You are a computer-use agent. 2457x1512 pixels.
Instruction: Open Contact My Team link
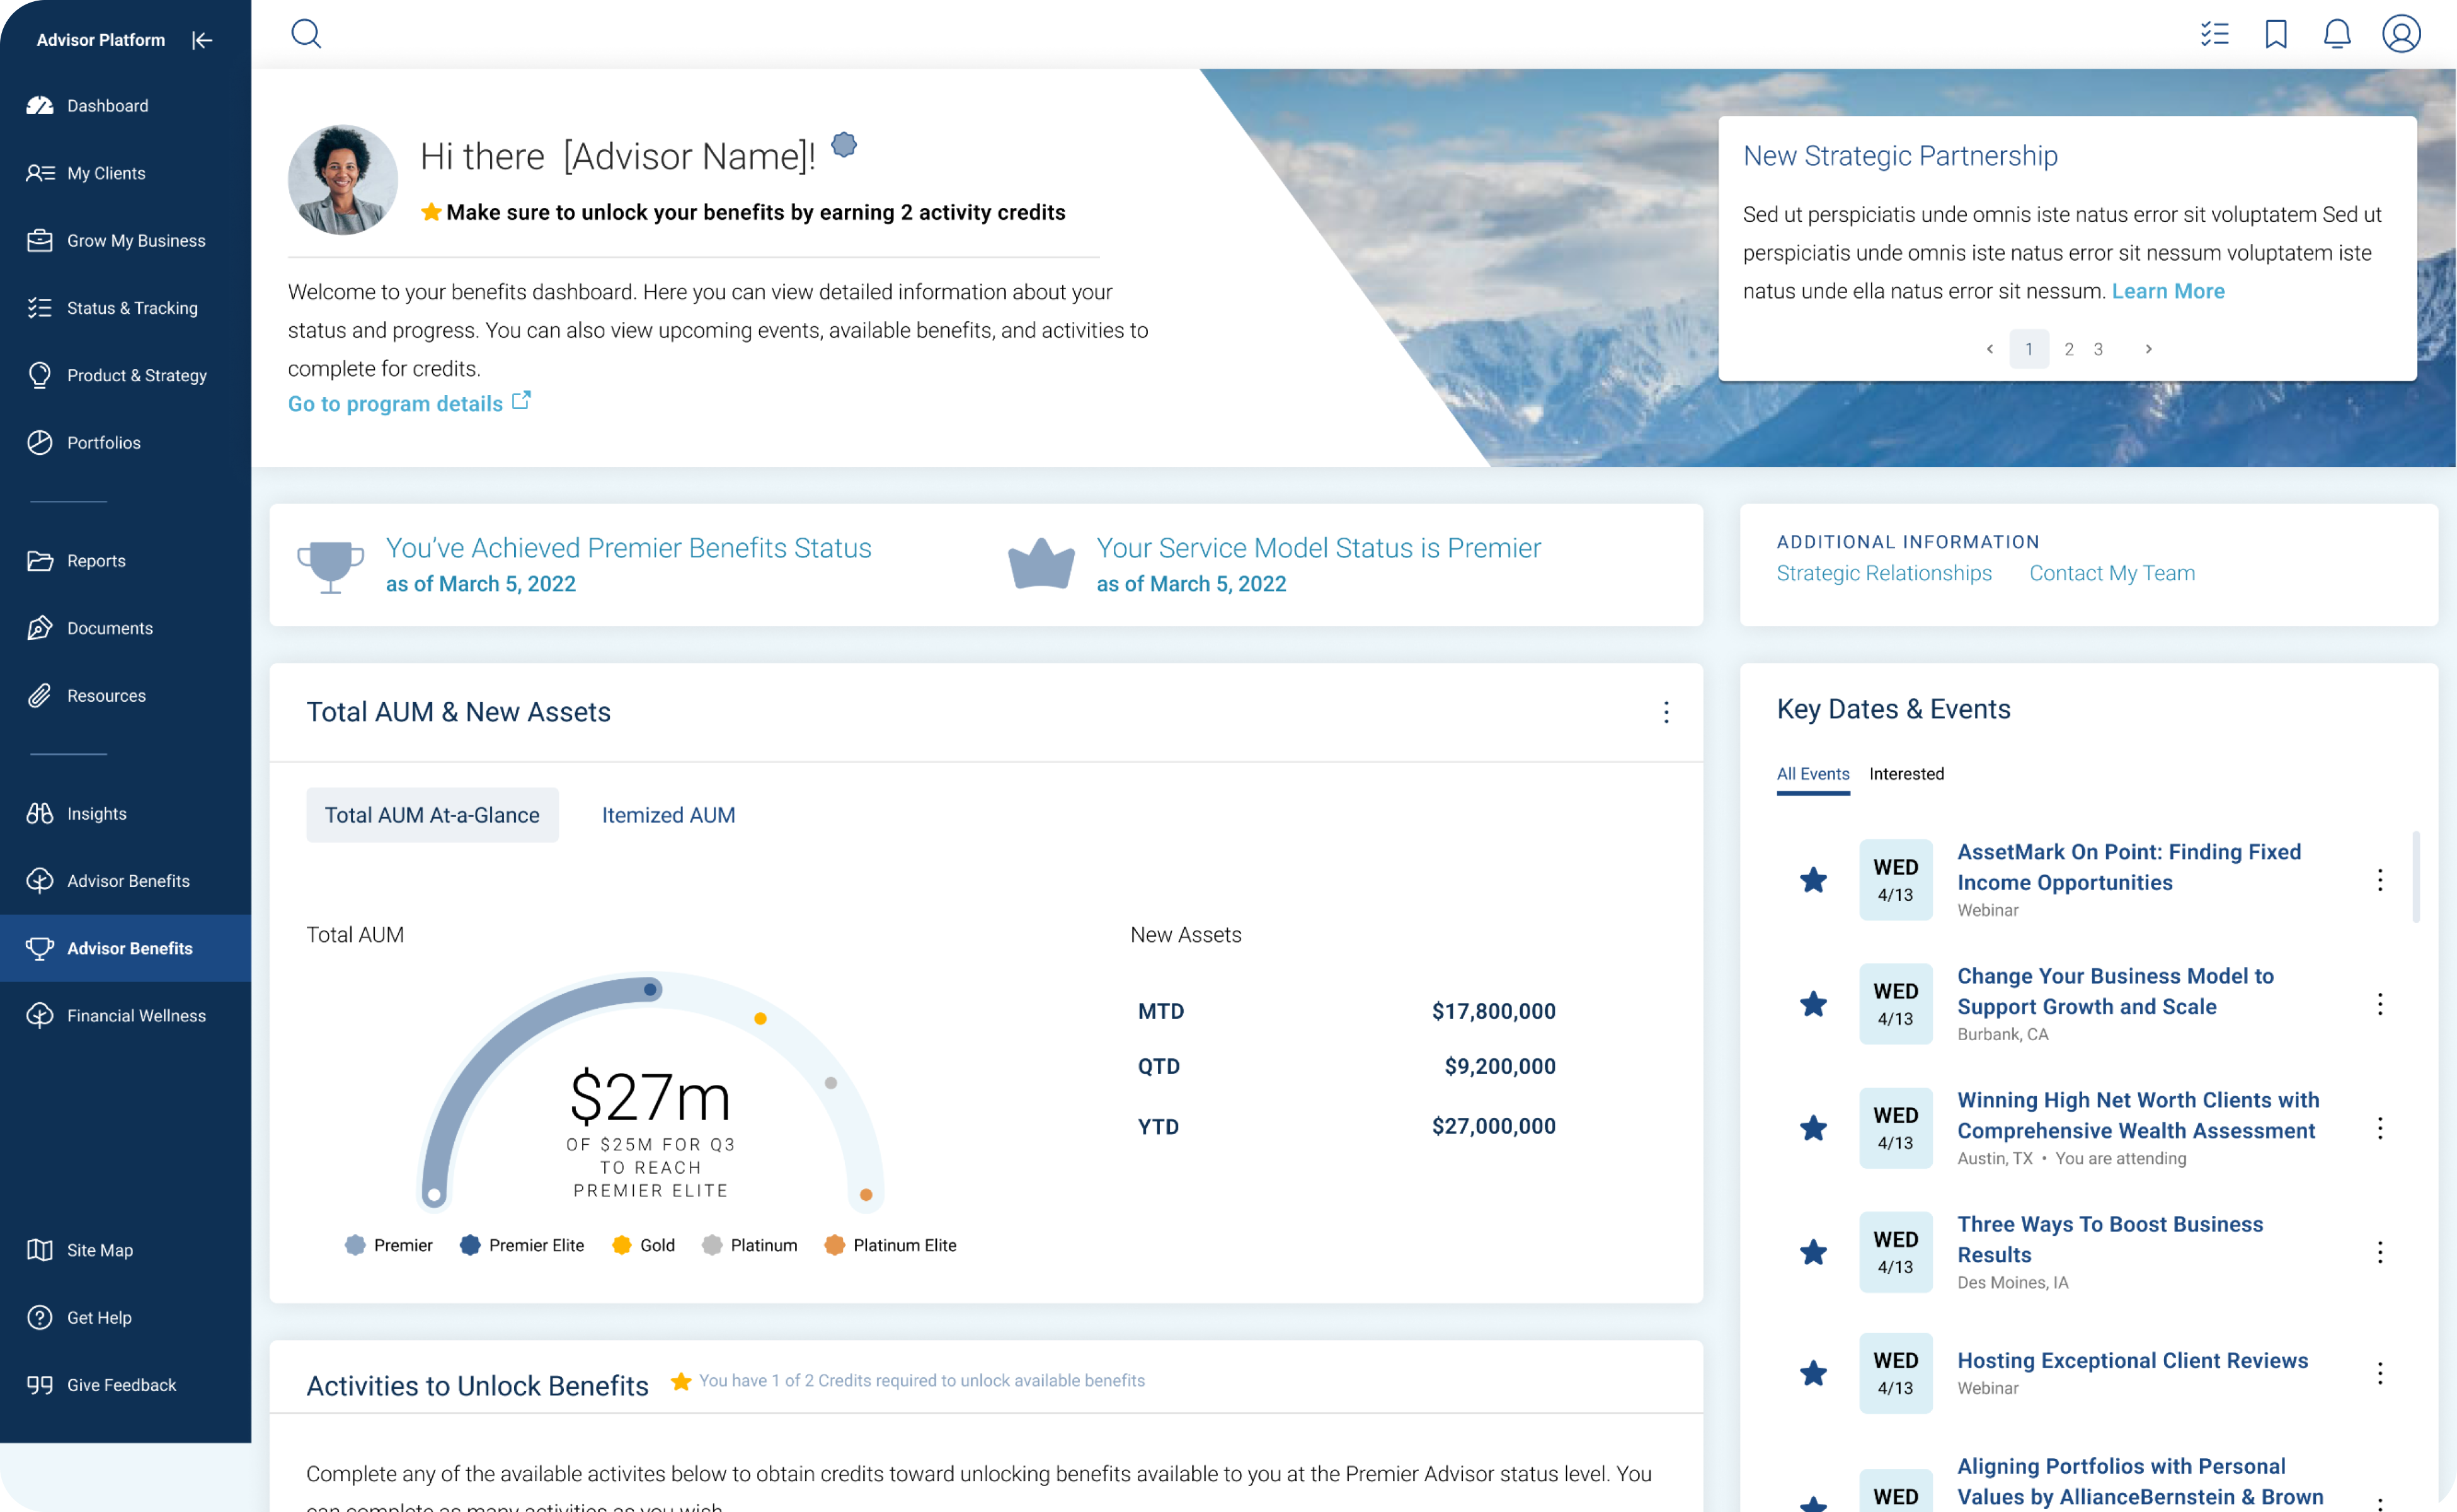(x=2112, y=573)
